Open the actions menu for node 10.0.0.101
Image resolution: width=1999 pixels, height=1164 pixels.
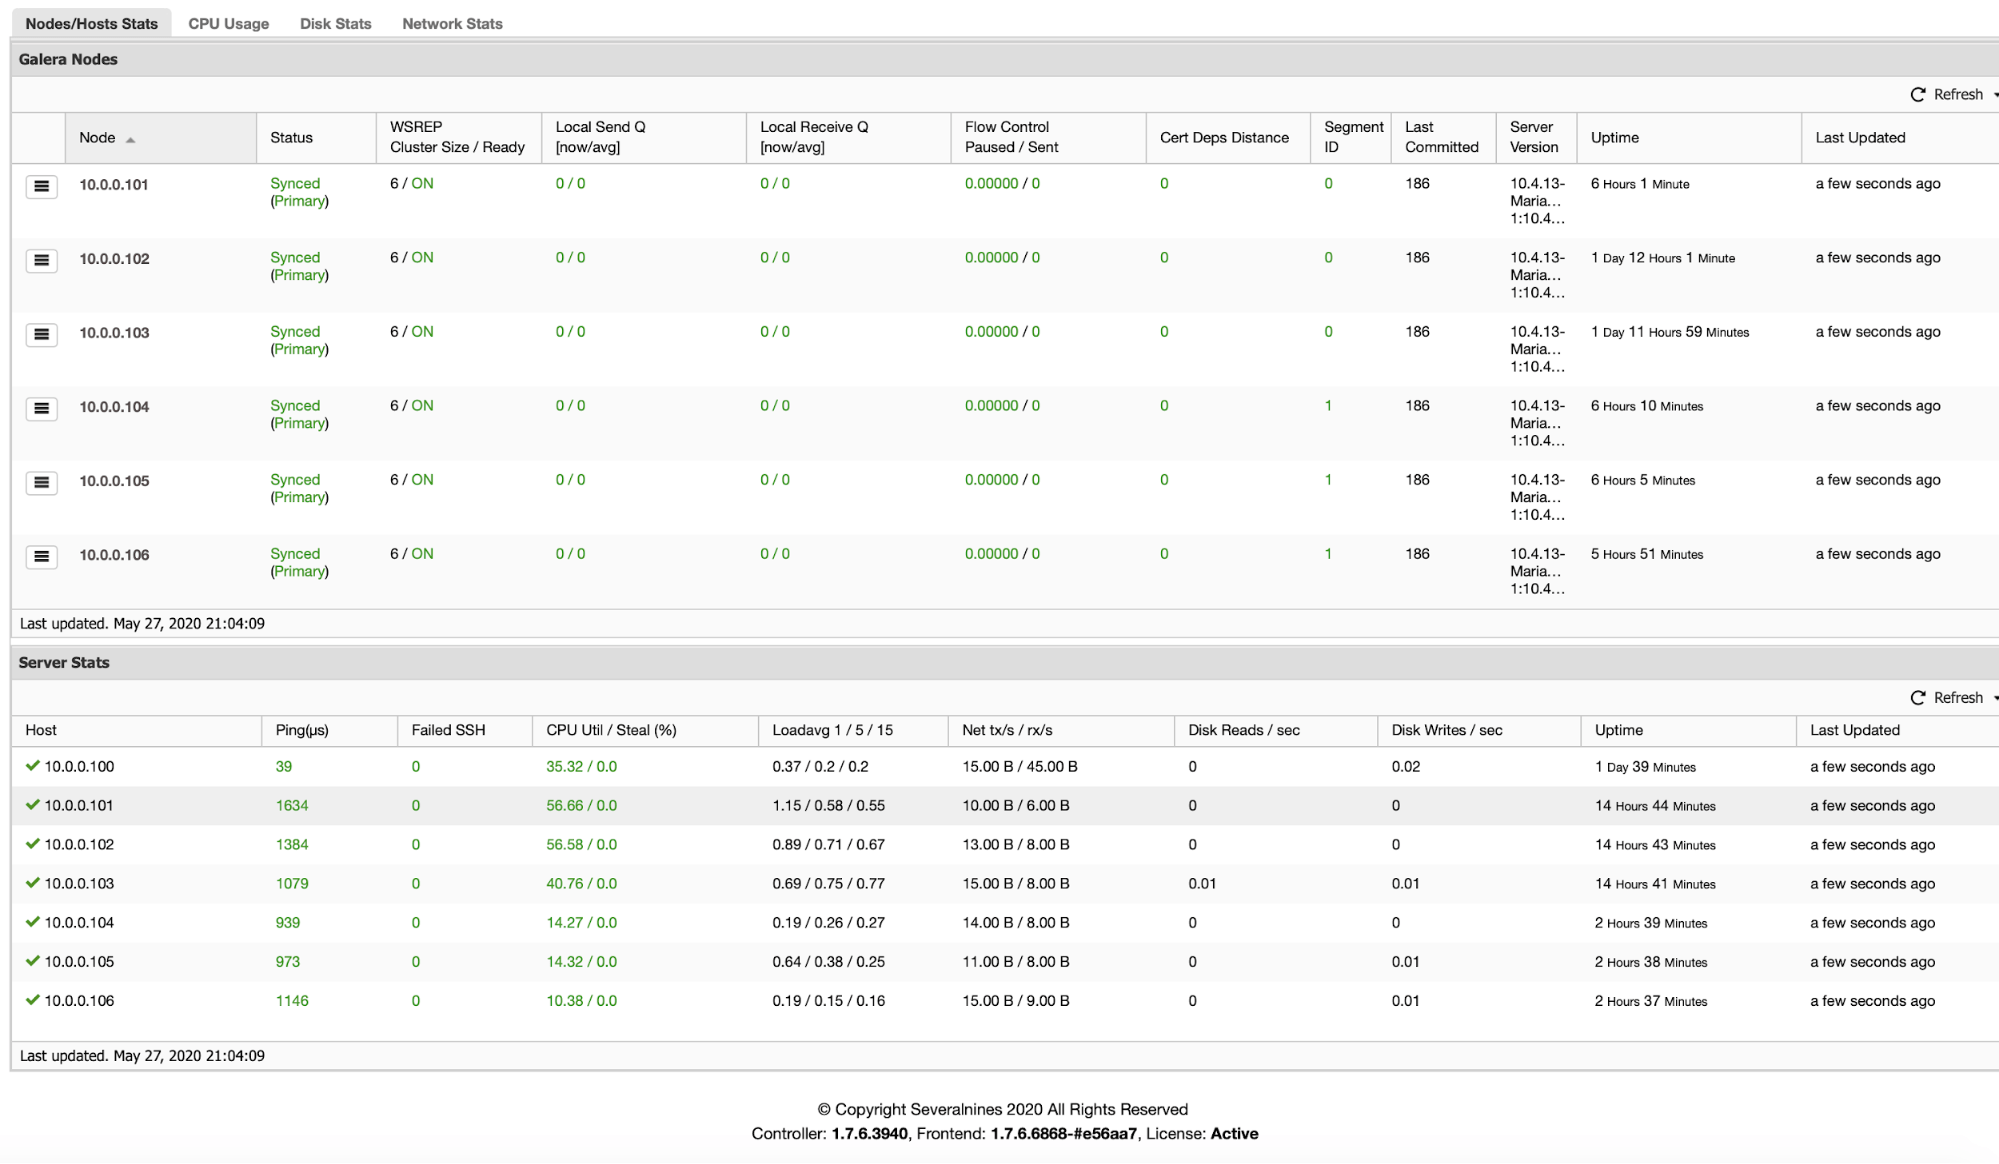[41, 186]
